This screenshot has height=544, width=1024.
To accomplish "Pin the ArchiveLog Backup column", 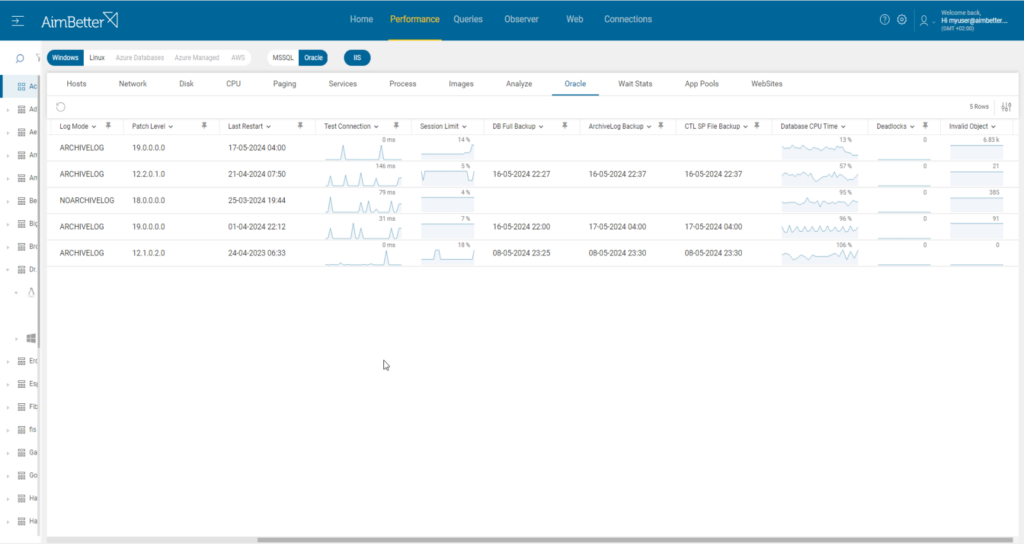I will click(x=661, y=125).
